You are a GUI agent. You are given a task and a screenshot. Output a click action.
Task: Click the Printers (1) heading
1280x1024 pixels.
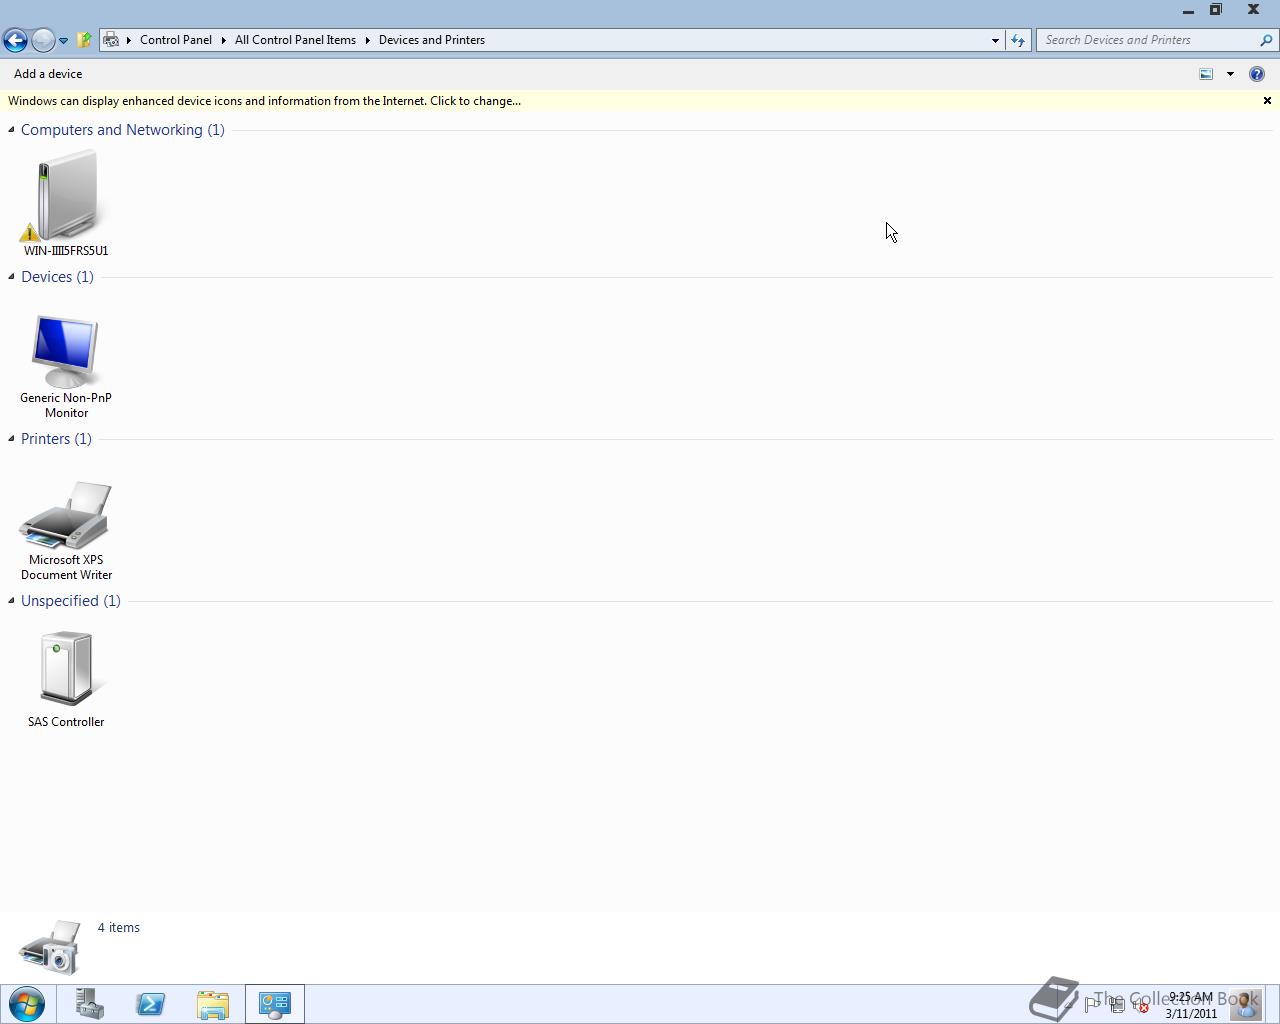56,439
